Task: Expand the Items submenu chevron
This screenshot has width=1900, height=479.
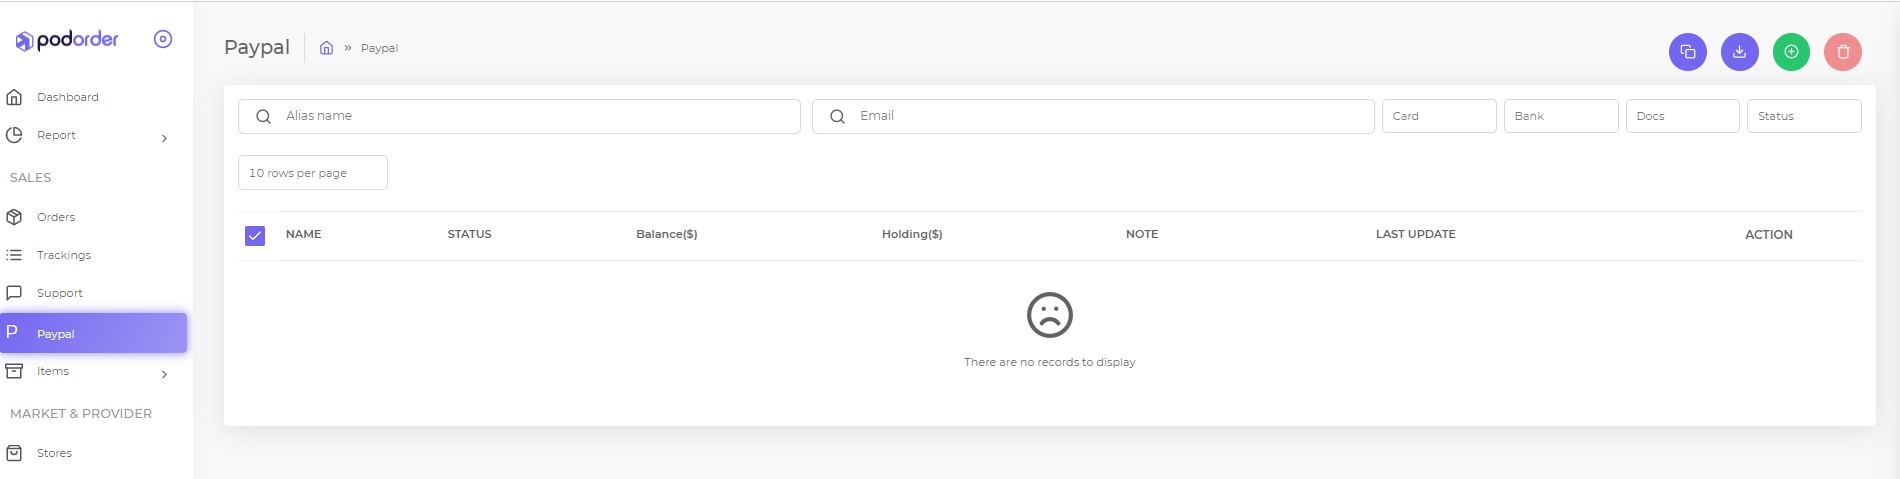Action: [164, 374]
